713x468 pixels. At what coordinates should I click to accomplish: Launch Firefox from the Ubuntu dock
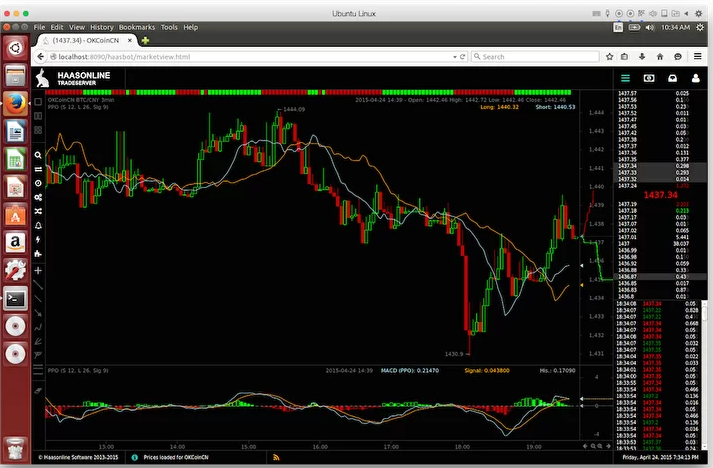click(15, 103)
